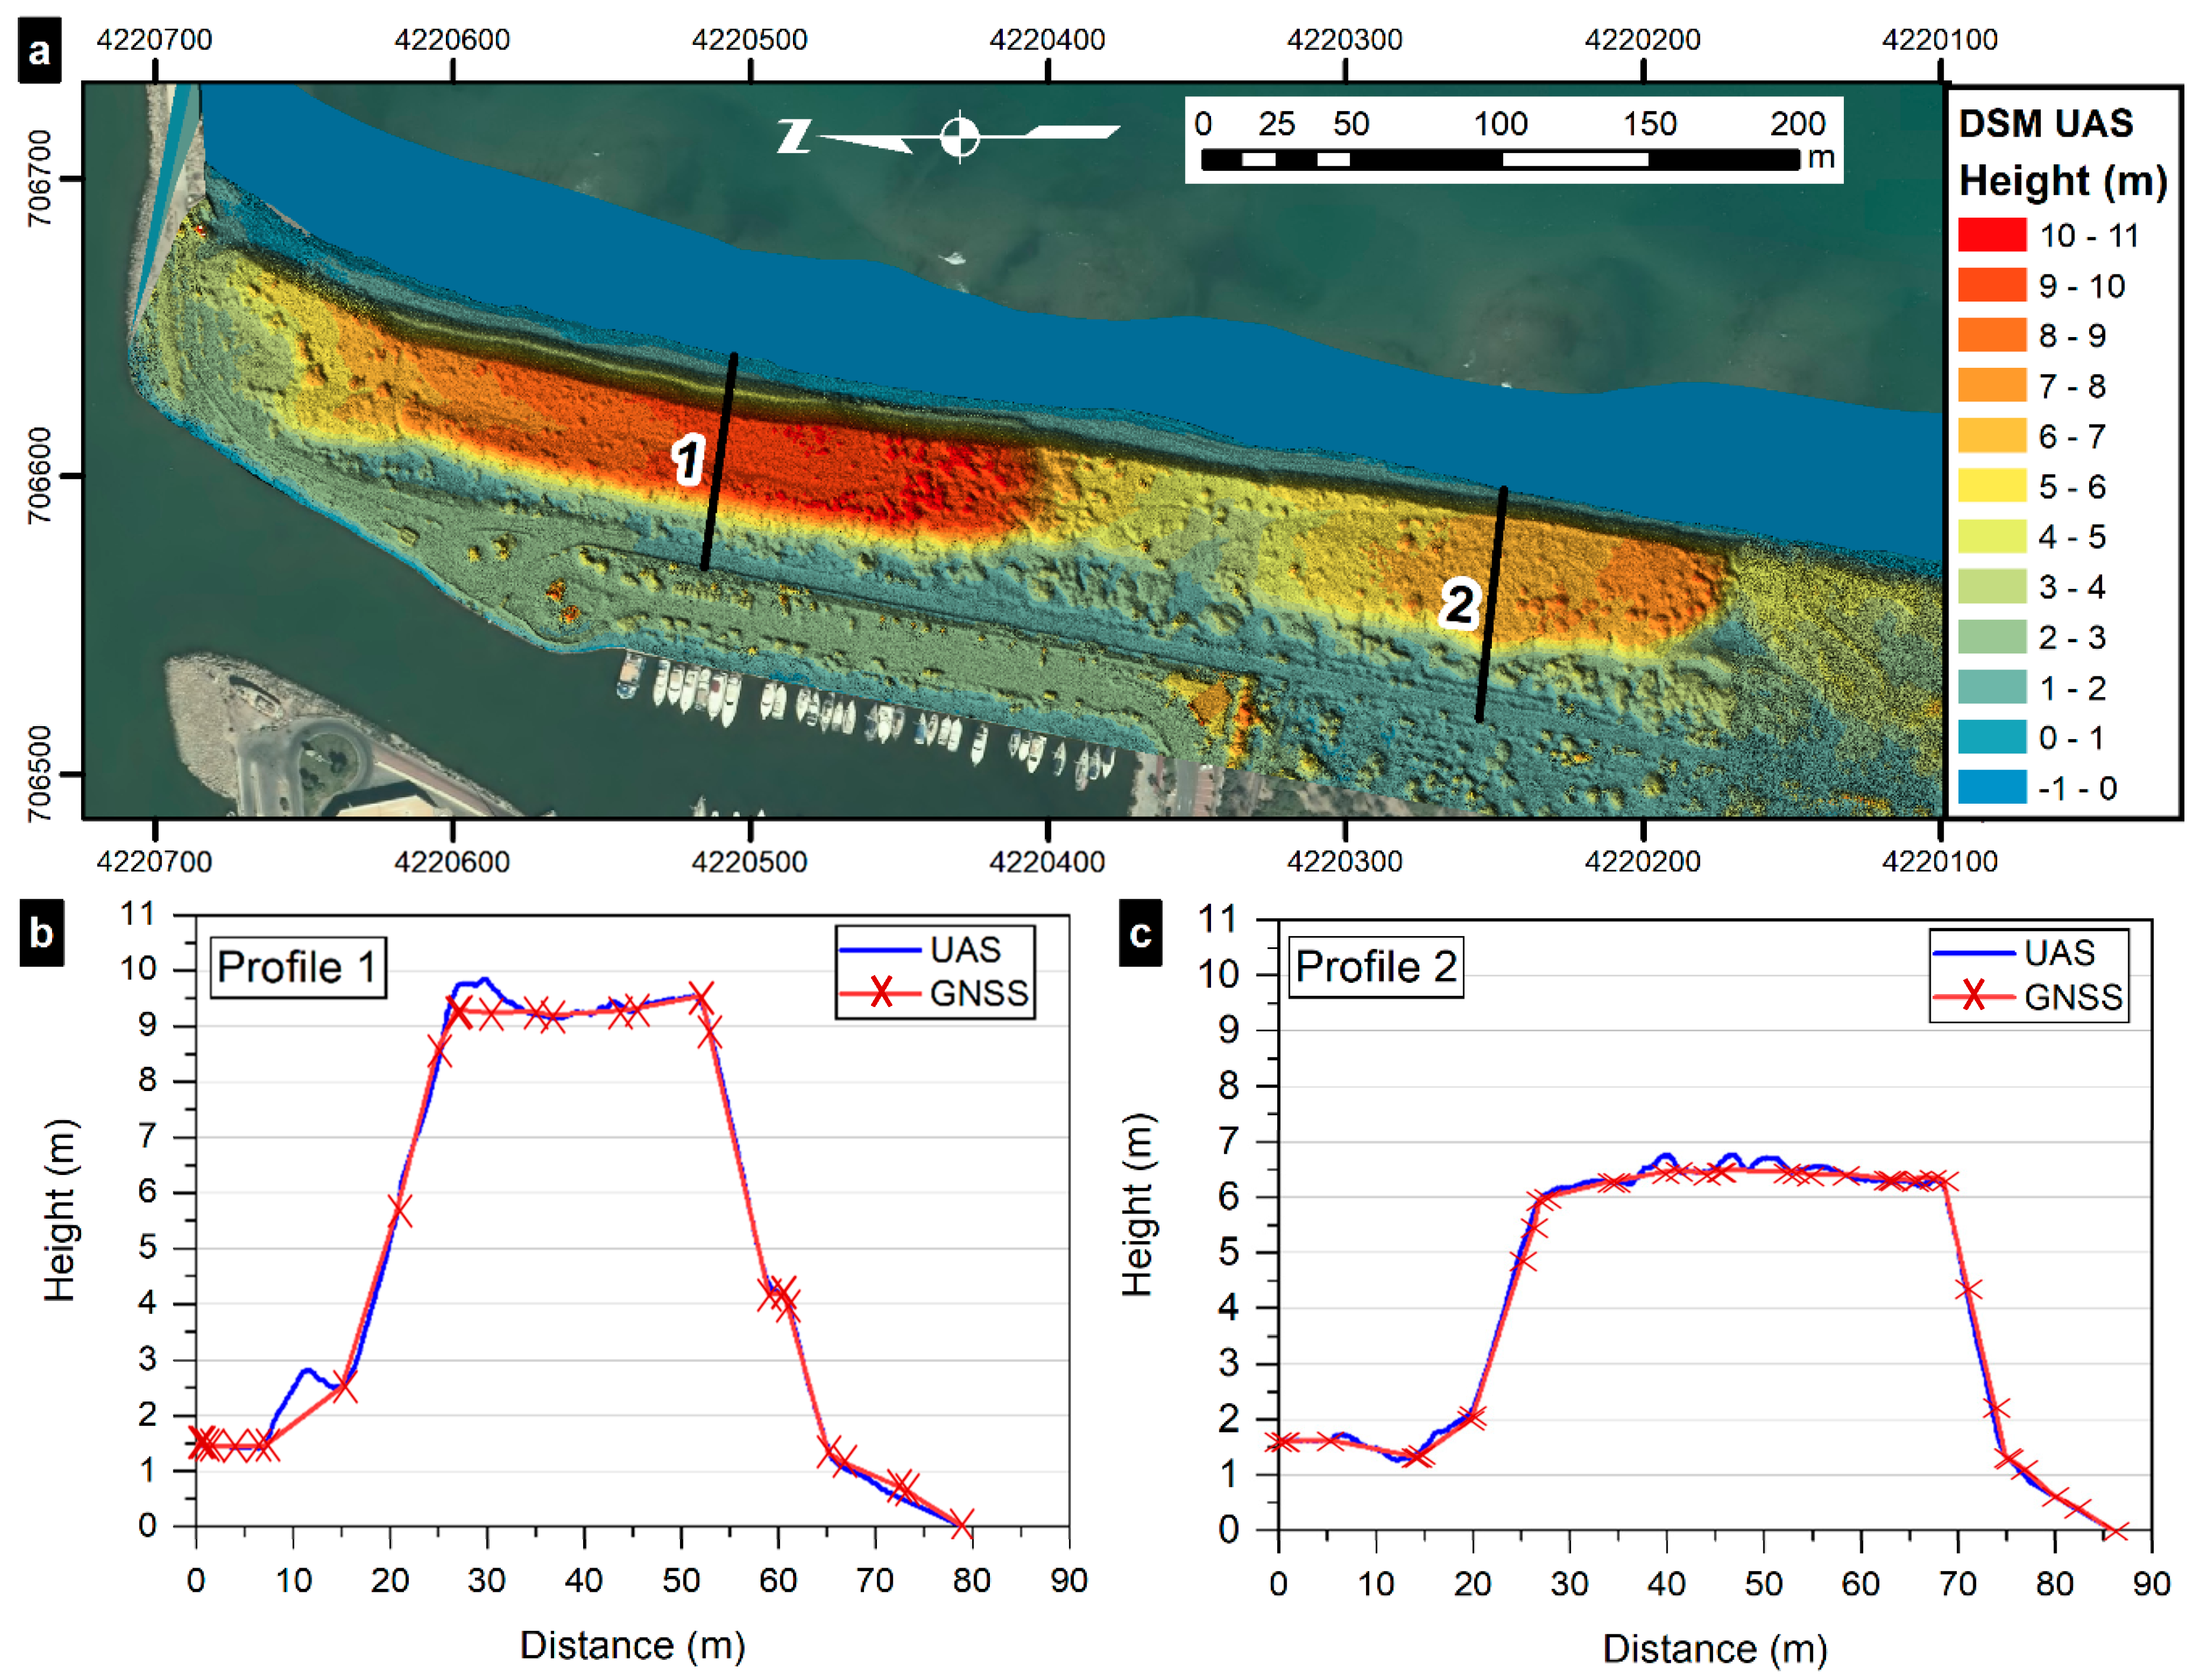Click the GNSS legend entry in Profile 1
This screenshot has width=2198, height=1680.
(x=934, y=993)
